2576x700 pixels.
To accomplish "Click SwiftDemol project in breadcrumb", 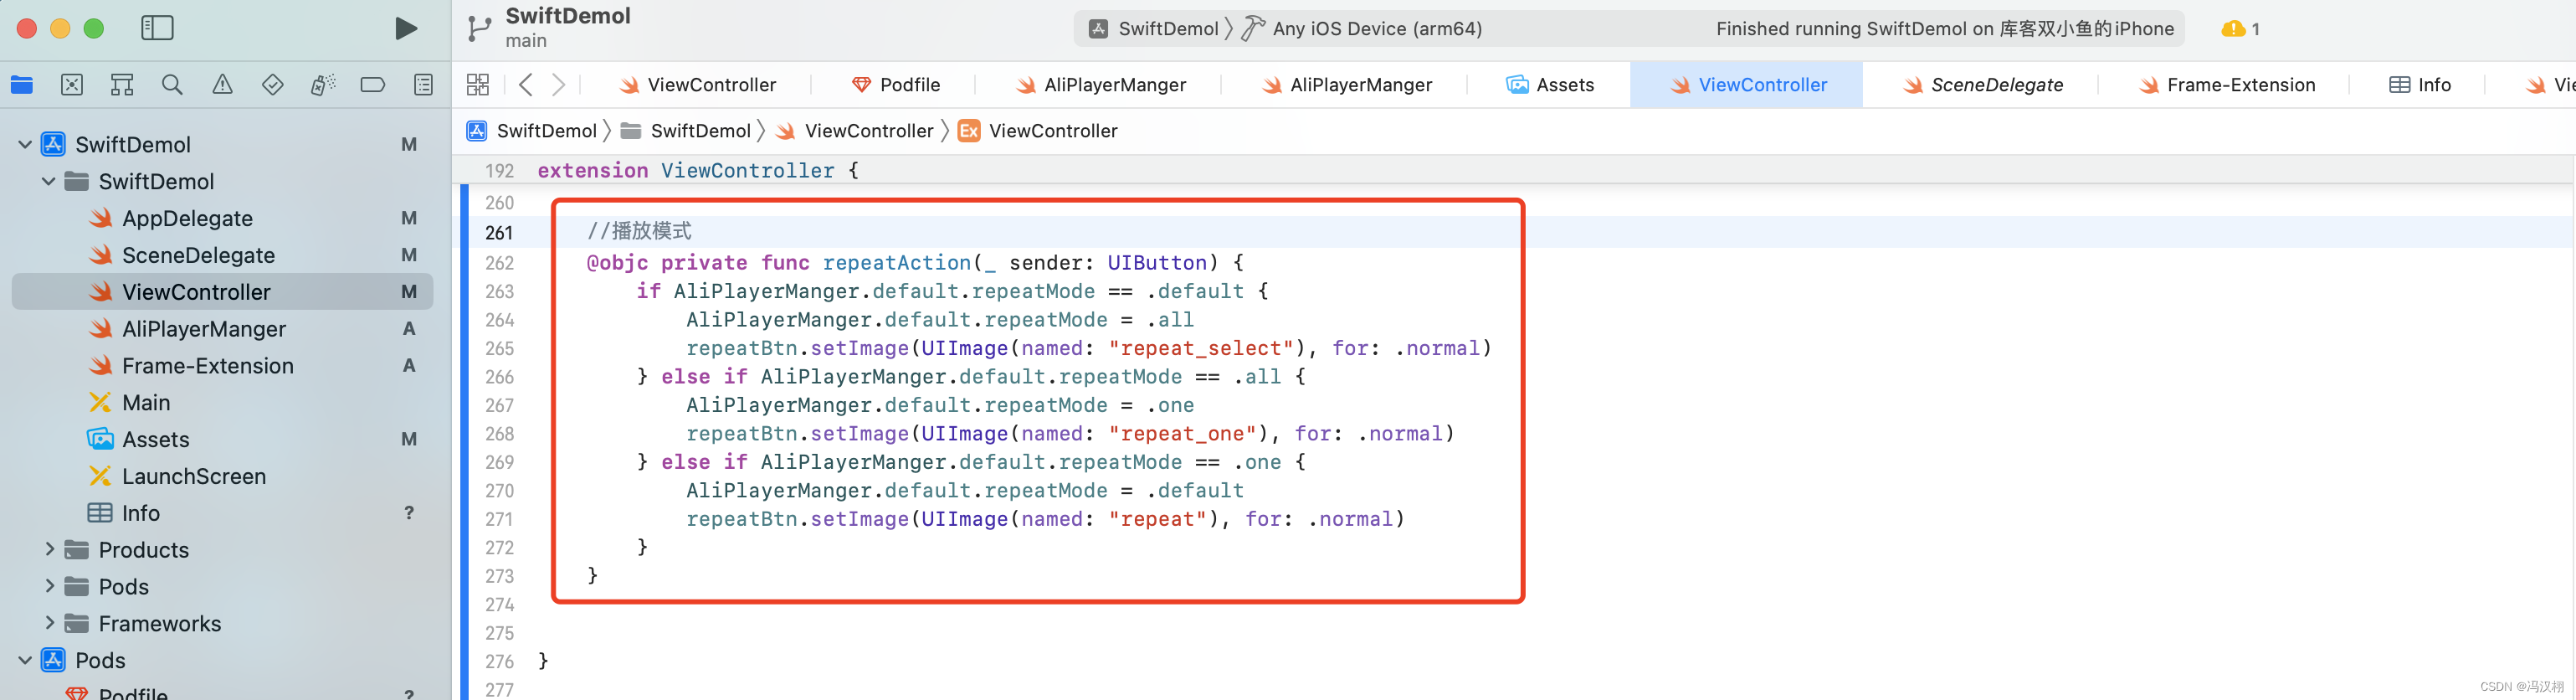I will (x=532, y=131).
